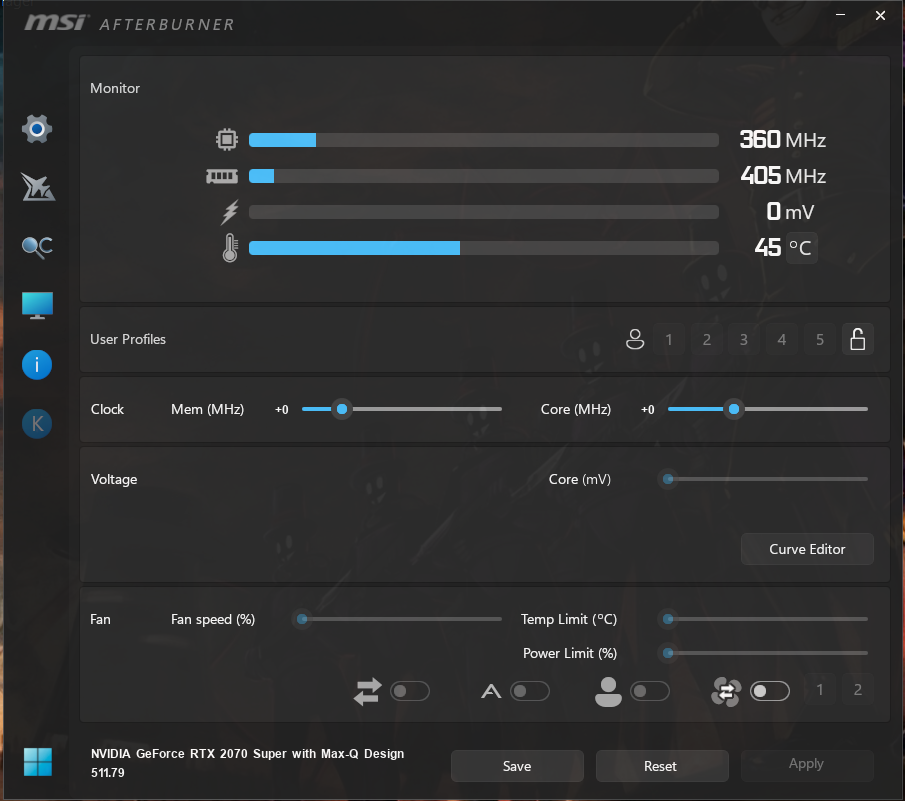Open the settings gear in sidebar
The width and height of the screenshot is (905, 801).
tap(37, 129)
